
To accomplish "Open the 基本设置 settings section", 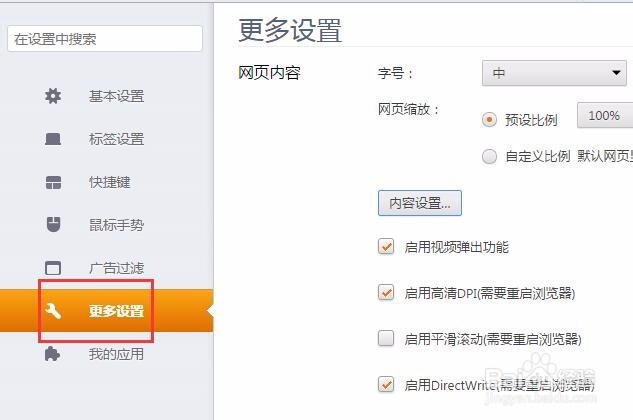I will coord(116,96).
